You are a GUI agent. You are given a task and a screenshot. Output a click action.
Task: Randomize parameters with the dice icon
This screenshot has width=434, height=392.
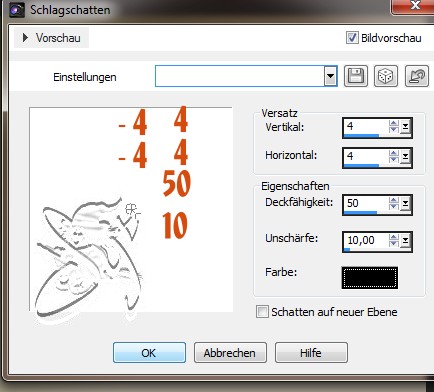pos(386,76)
